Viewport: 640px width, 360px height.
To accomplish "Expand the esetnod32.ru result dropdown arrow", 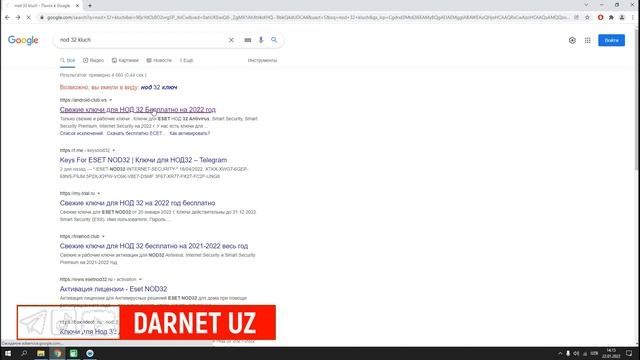I will [140, 280].
